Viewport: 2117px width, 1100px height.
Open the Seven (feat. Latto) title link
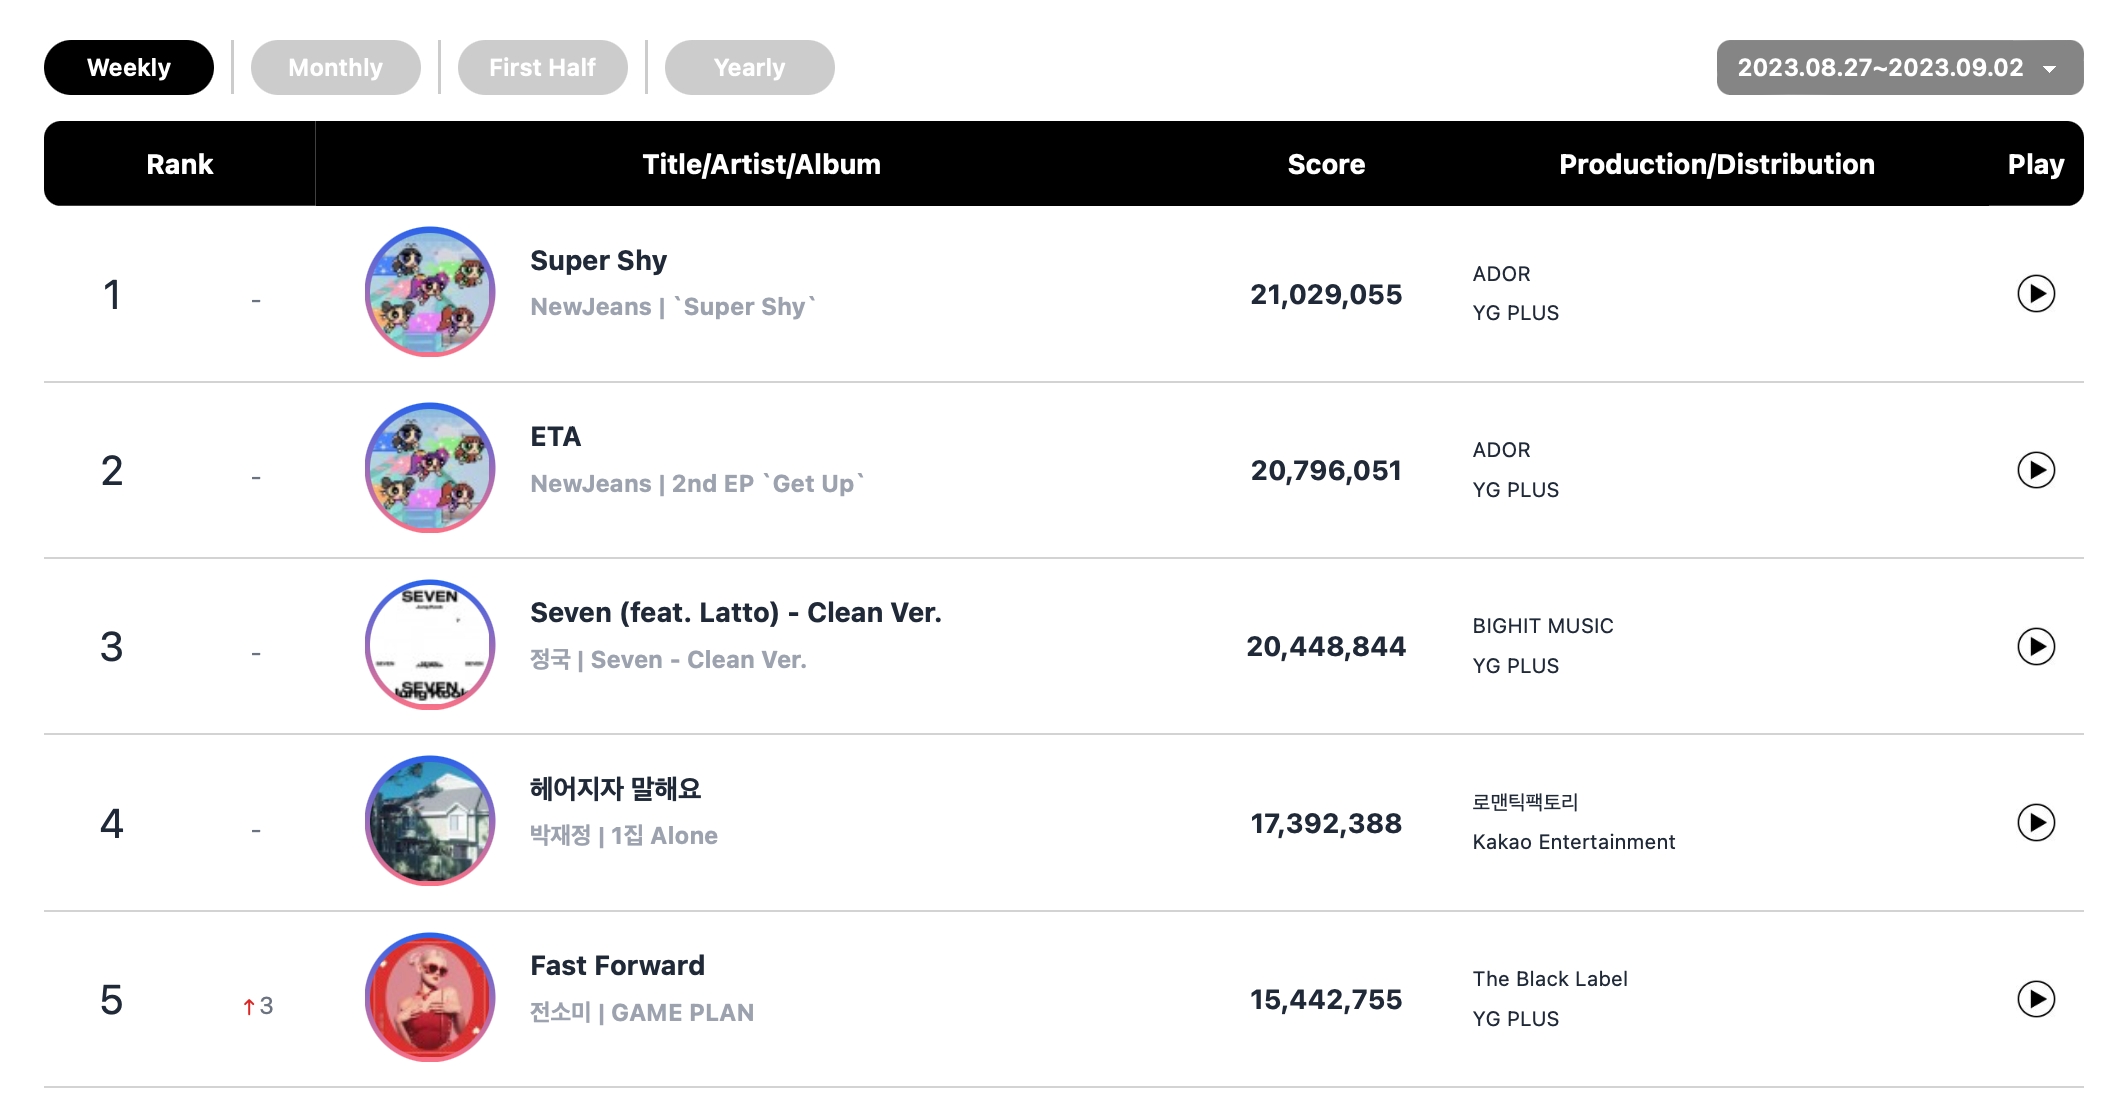click(x=735, y=613)
